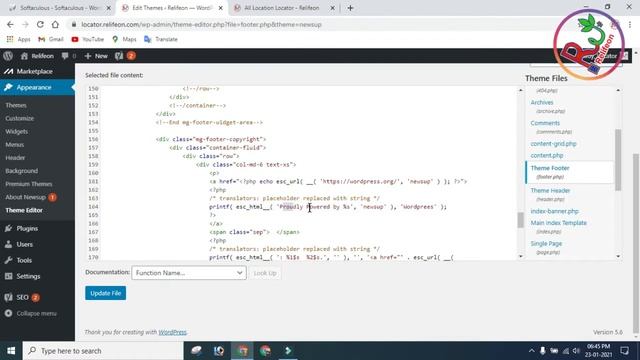The height and width of the screenshot is (360, 640).
Task: Visit the Relifeon site from admin bar
Action: coord(37,56)
